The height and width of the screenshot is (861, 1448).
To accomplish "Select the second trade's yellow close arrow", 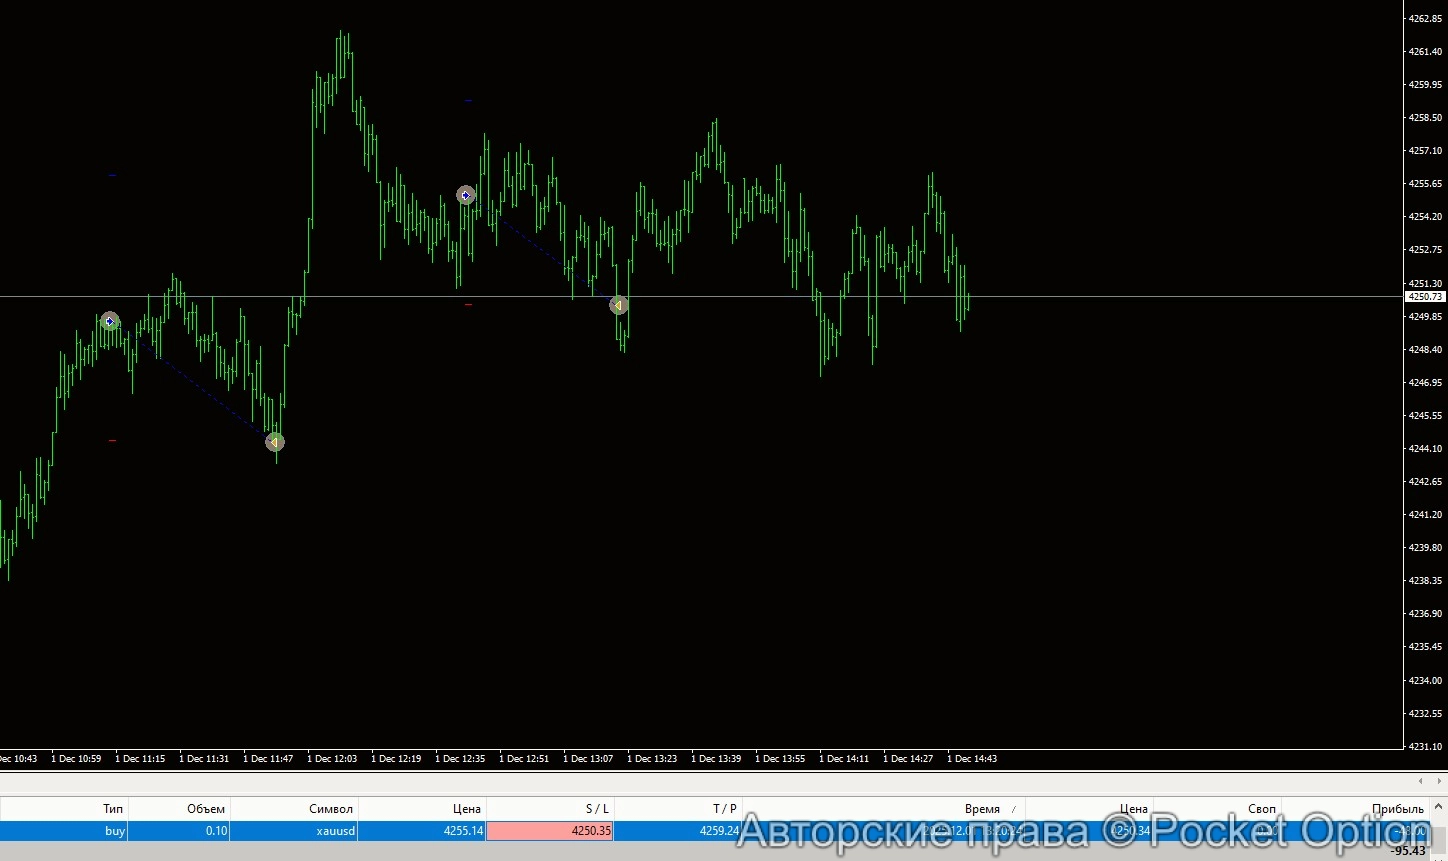I will (619, 305).
